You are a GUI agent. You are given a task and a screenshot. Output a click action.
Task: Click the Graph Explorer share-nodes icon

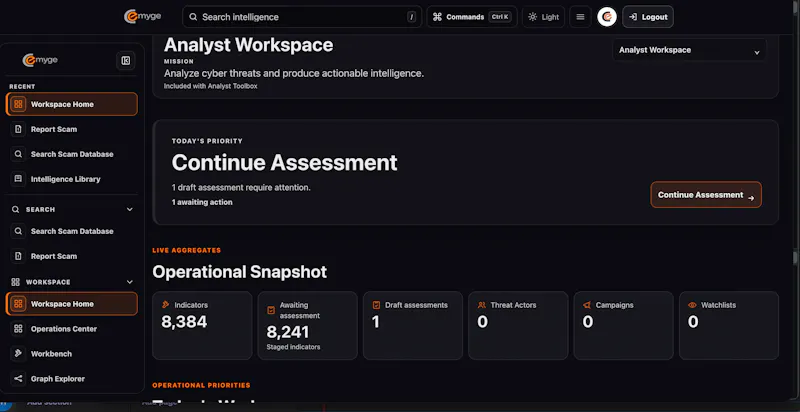click(x=18, y=379)
